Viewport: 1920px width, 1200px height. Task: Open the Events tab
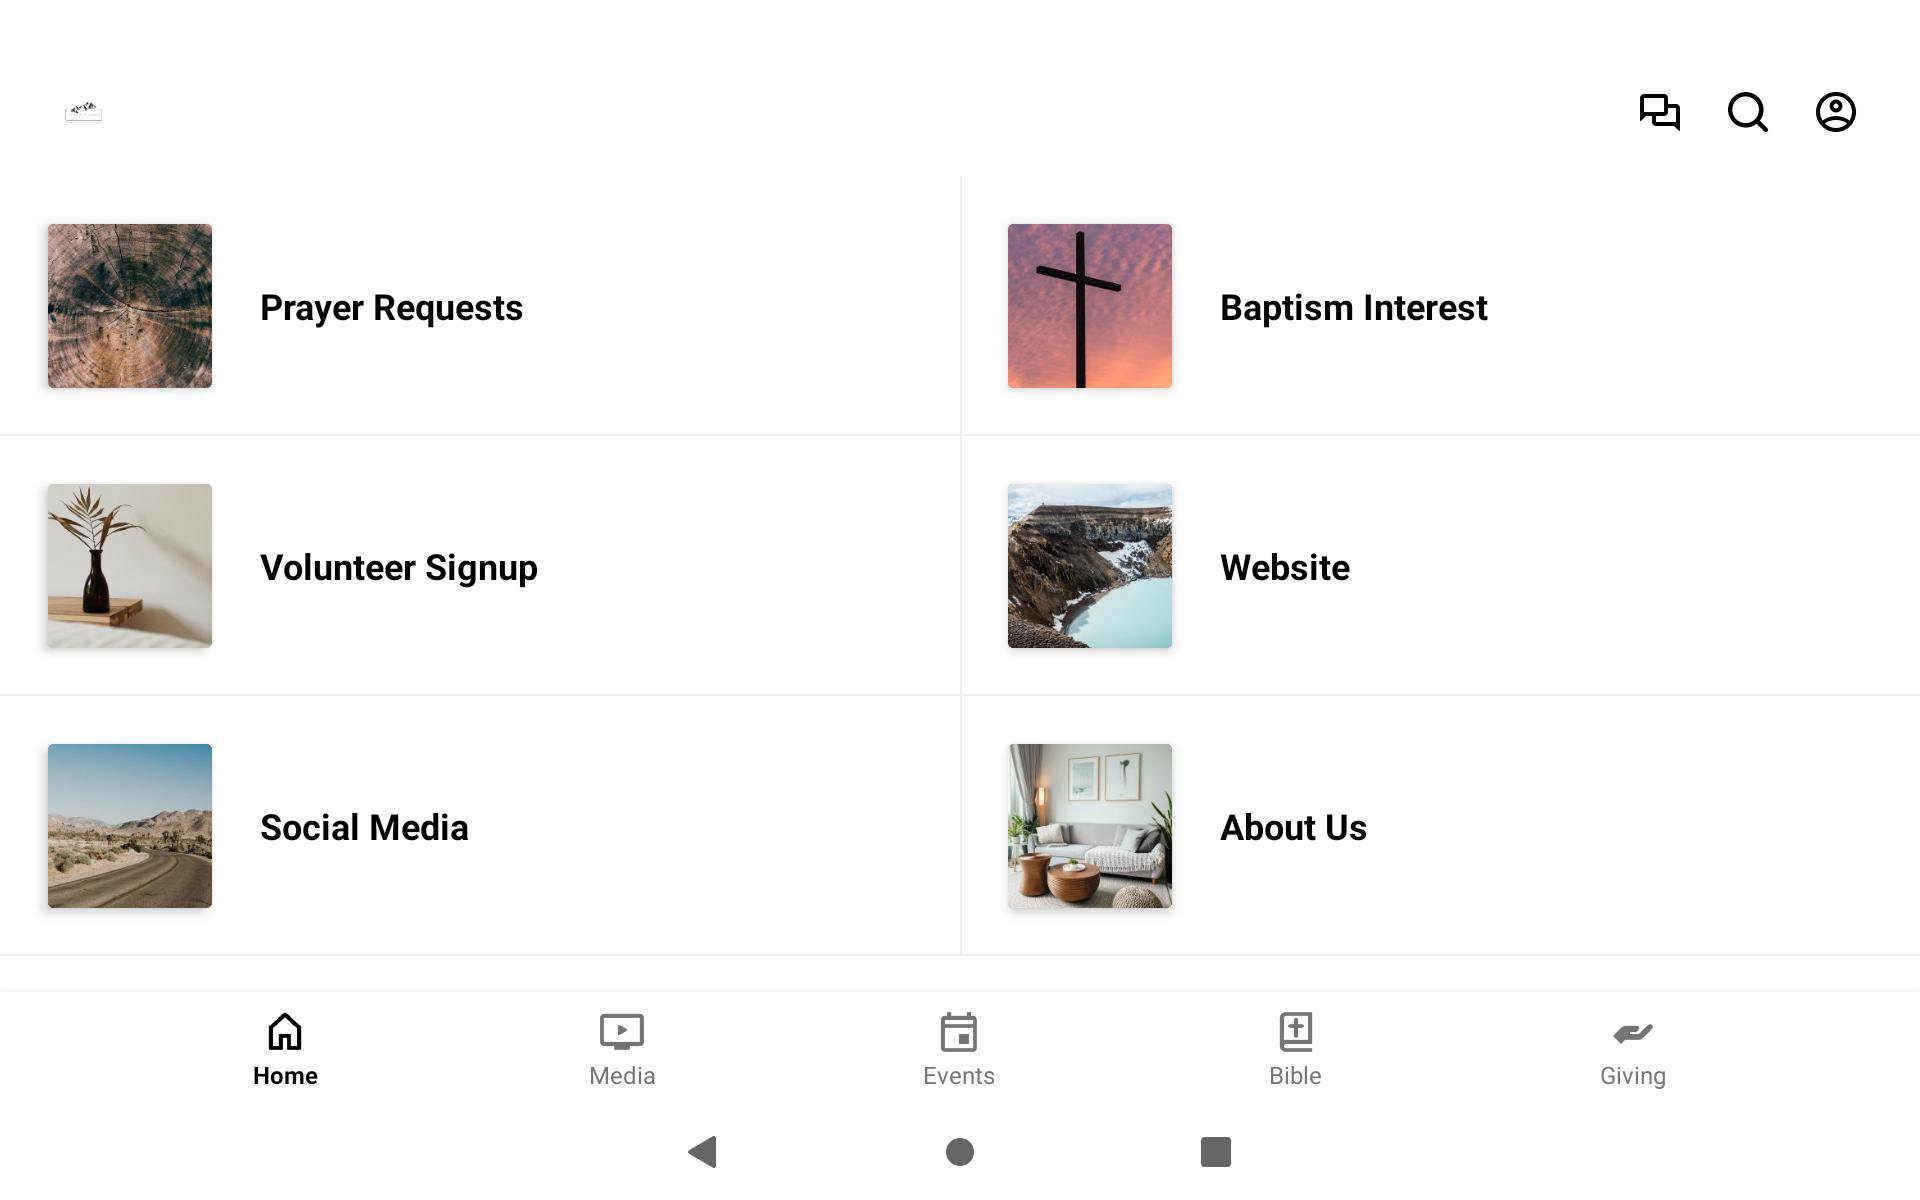coord(958,1050)
